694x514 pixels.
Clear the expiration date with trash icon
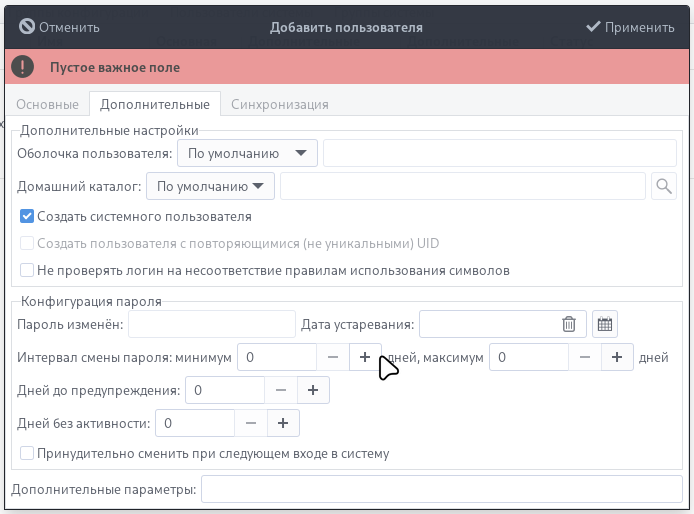point(568,324)
